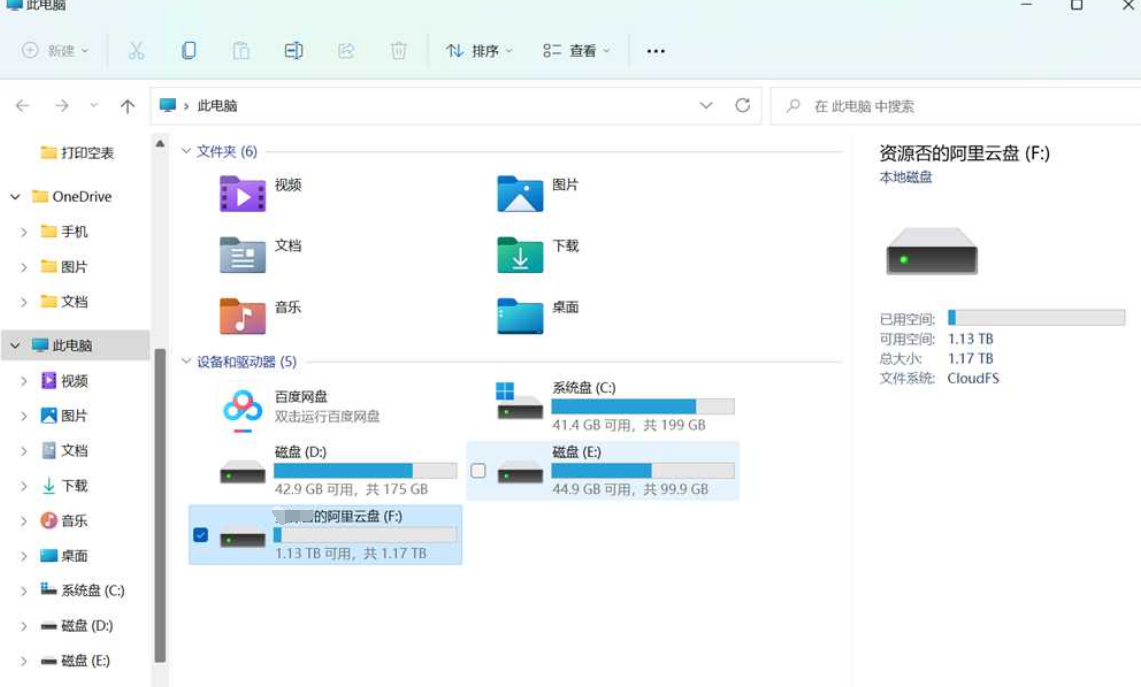
Task: Click the Delete trash icon
Action: pyautogui.click(x=398, y=50)
